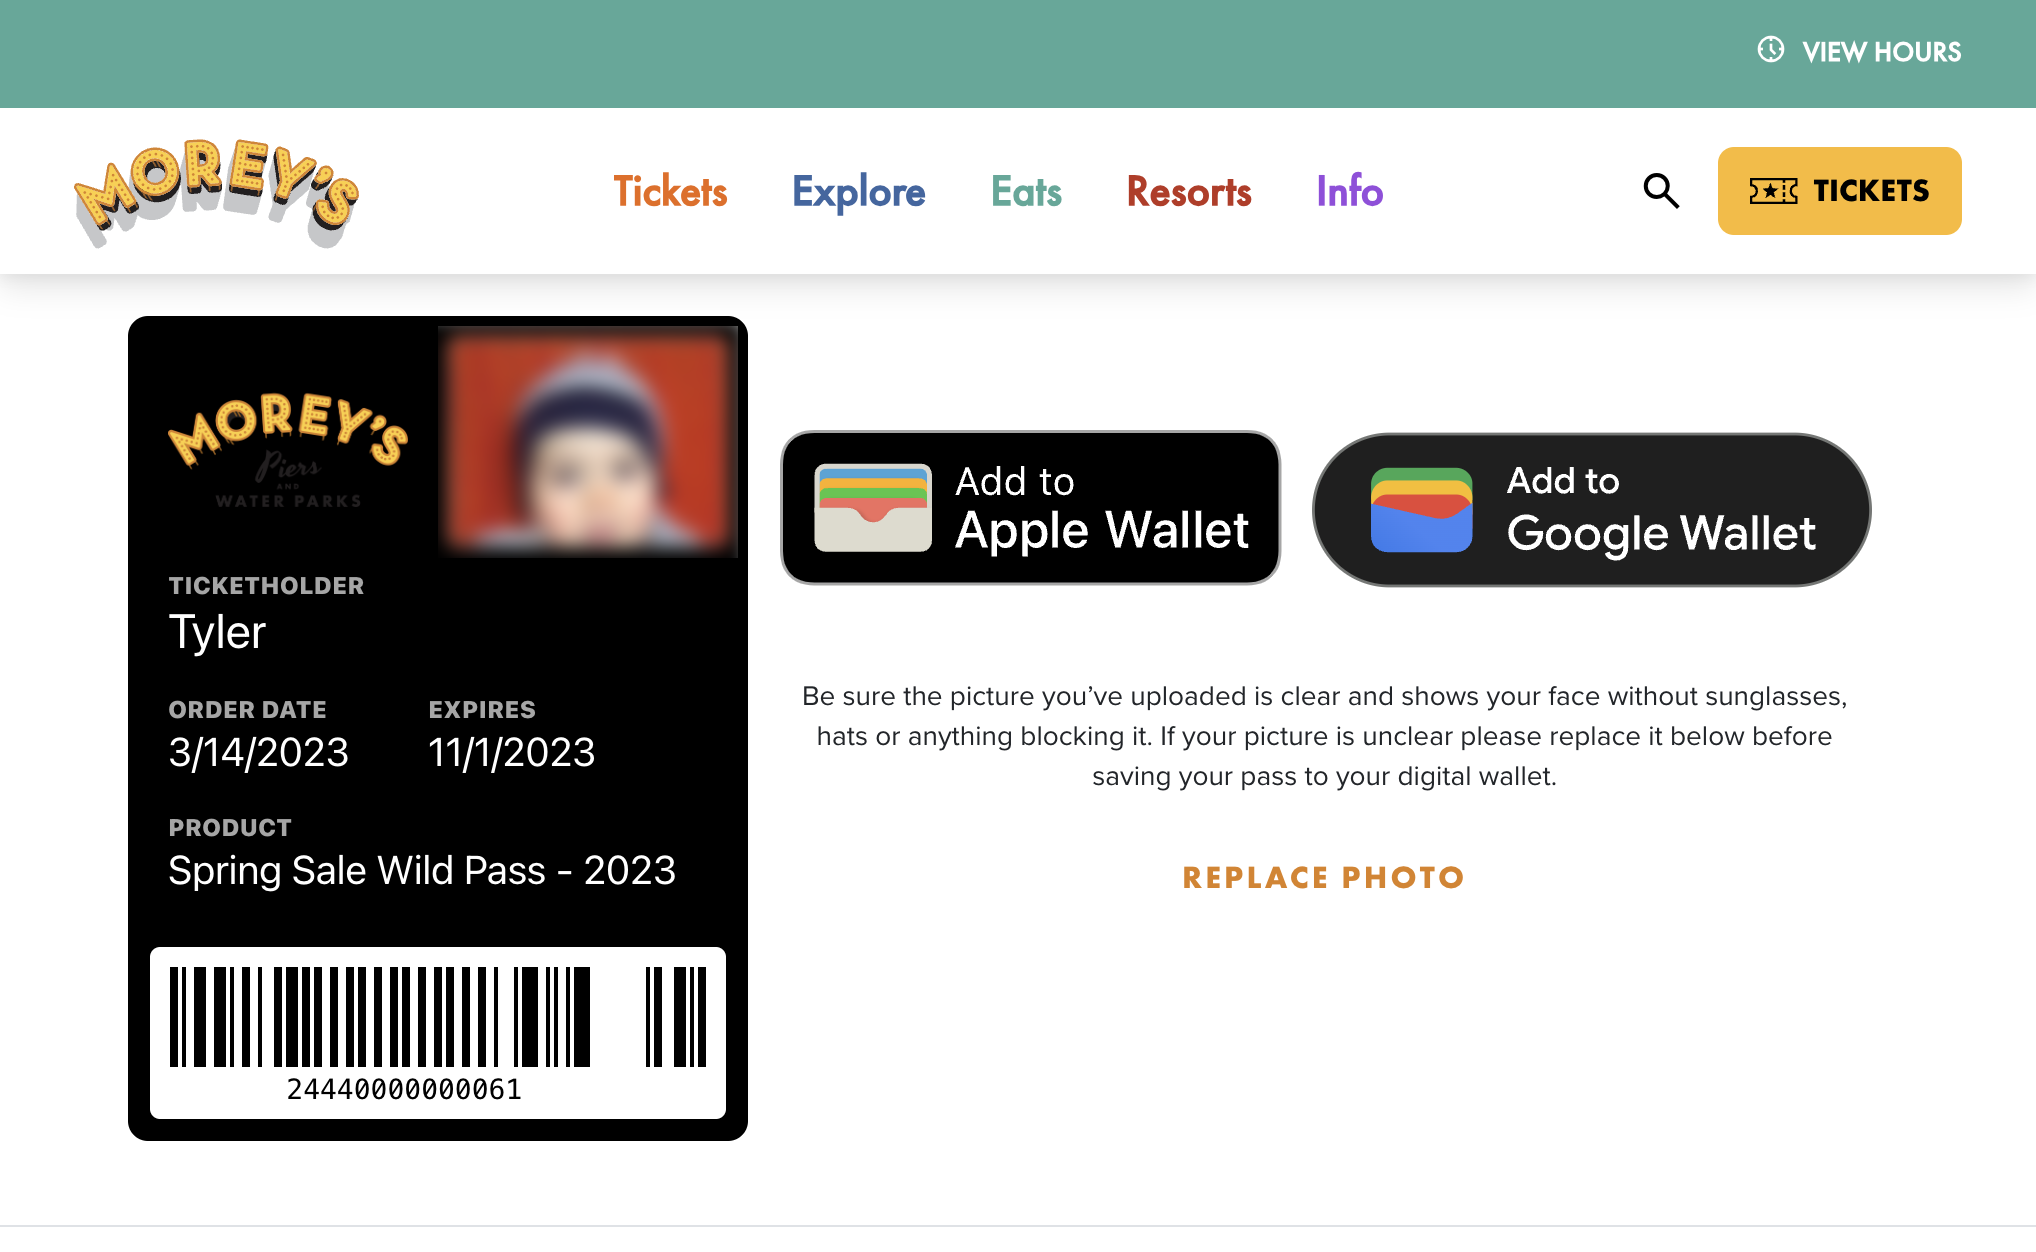
Task: Open the Explore navigation menu
Action: coord(858,191)
